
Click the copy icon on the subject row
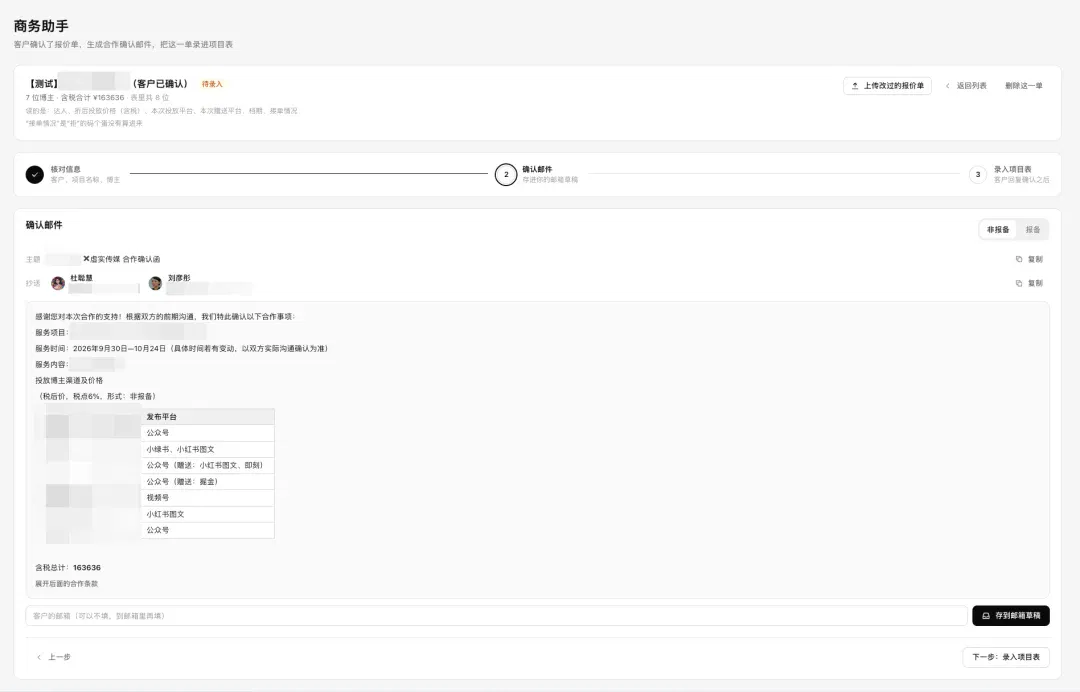tap(1019, 260)
